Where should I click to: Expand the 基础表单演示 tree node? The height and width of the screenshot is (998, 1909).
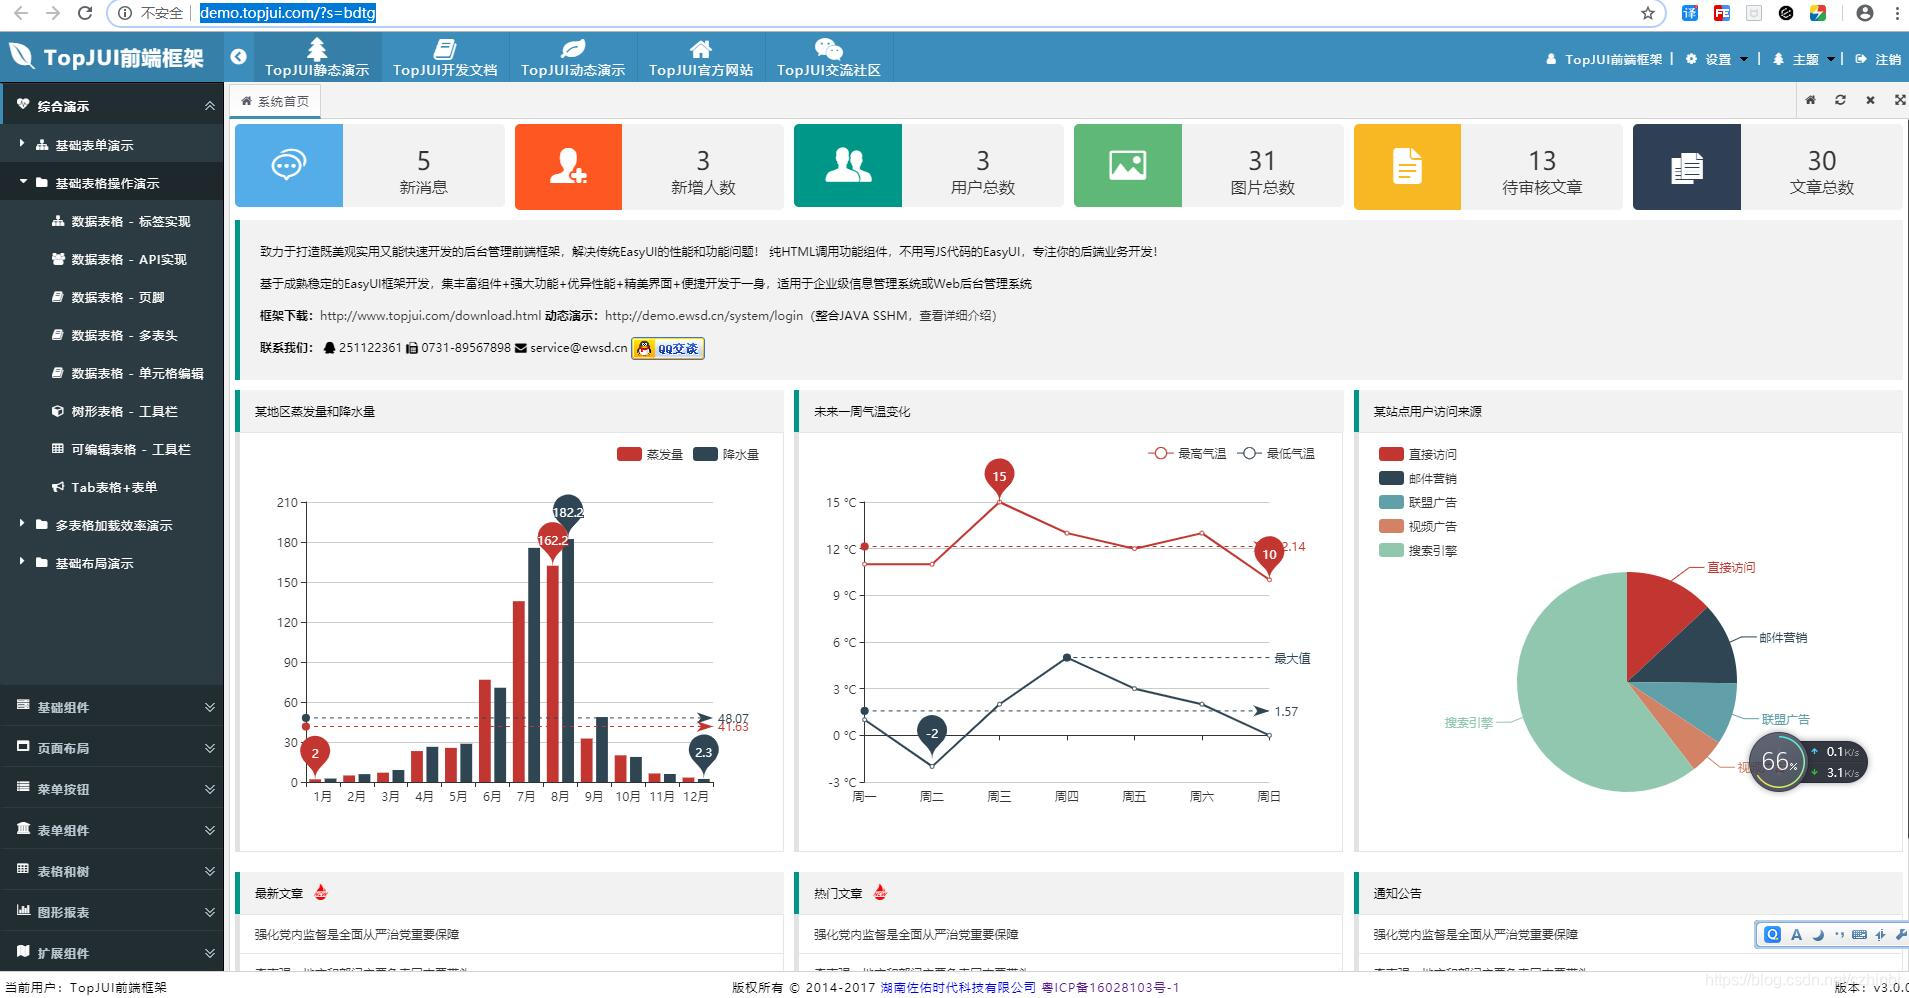[x=22, y=144]
